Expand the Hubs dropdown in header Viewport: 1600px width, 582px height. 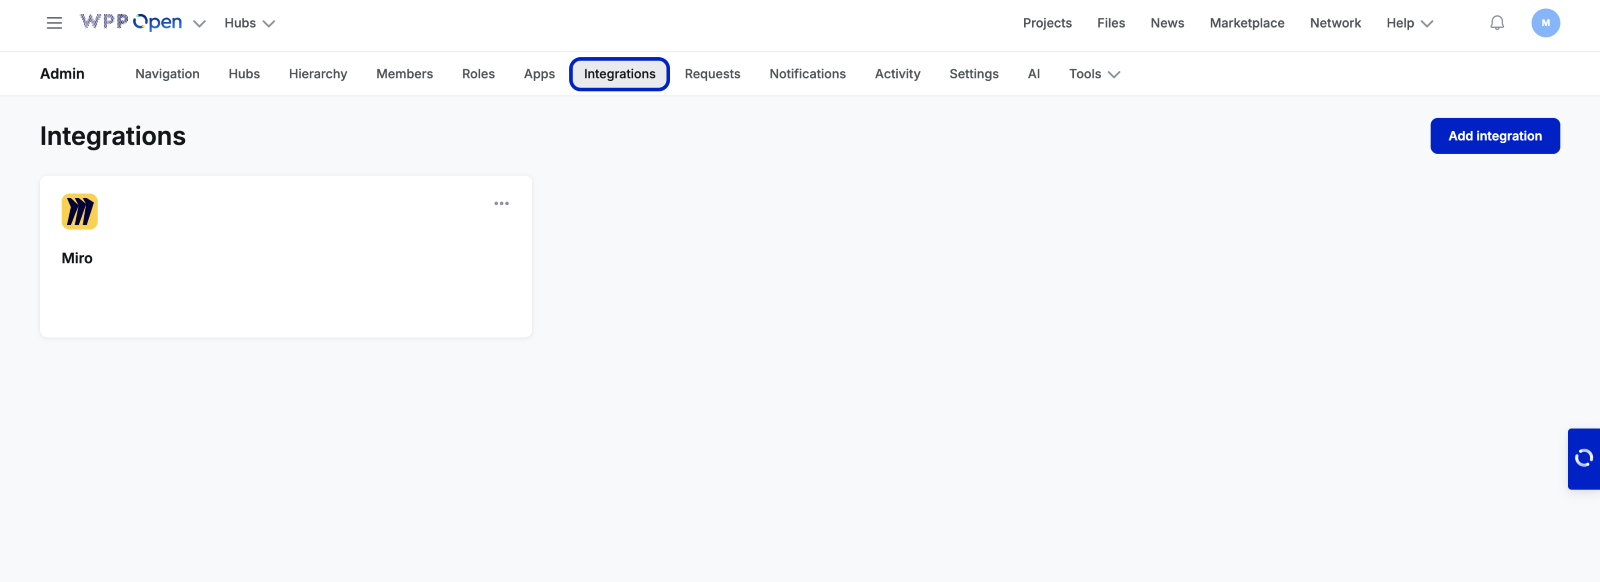tap(249, 23)
